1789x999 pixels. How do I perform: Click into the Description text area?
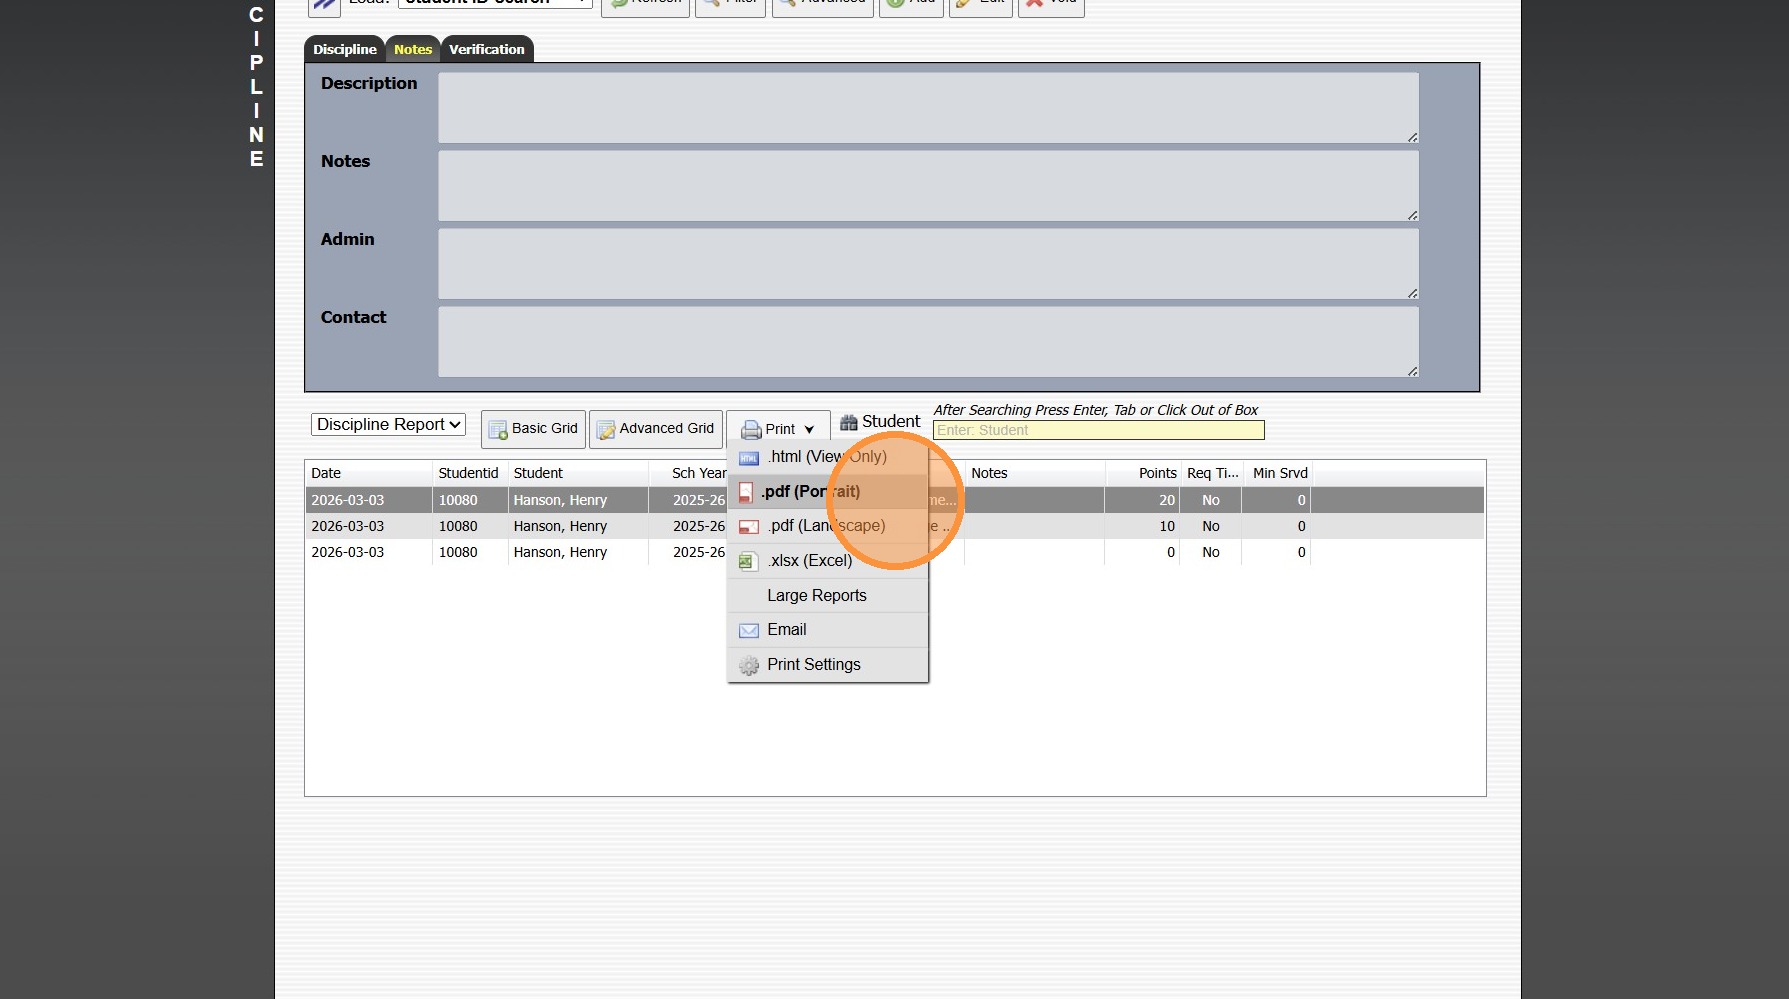(x=928, y=108)
